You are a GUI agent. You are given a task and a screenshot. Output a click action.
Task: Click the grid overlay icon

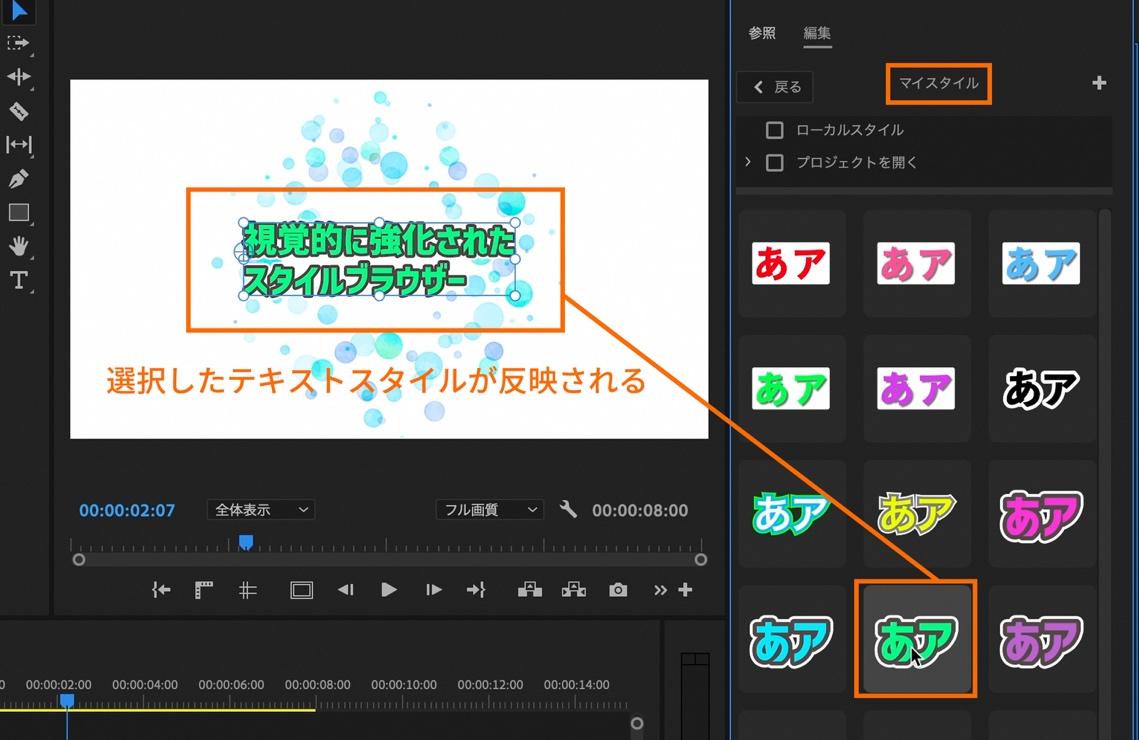(248, 590)
